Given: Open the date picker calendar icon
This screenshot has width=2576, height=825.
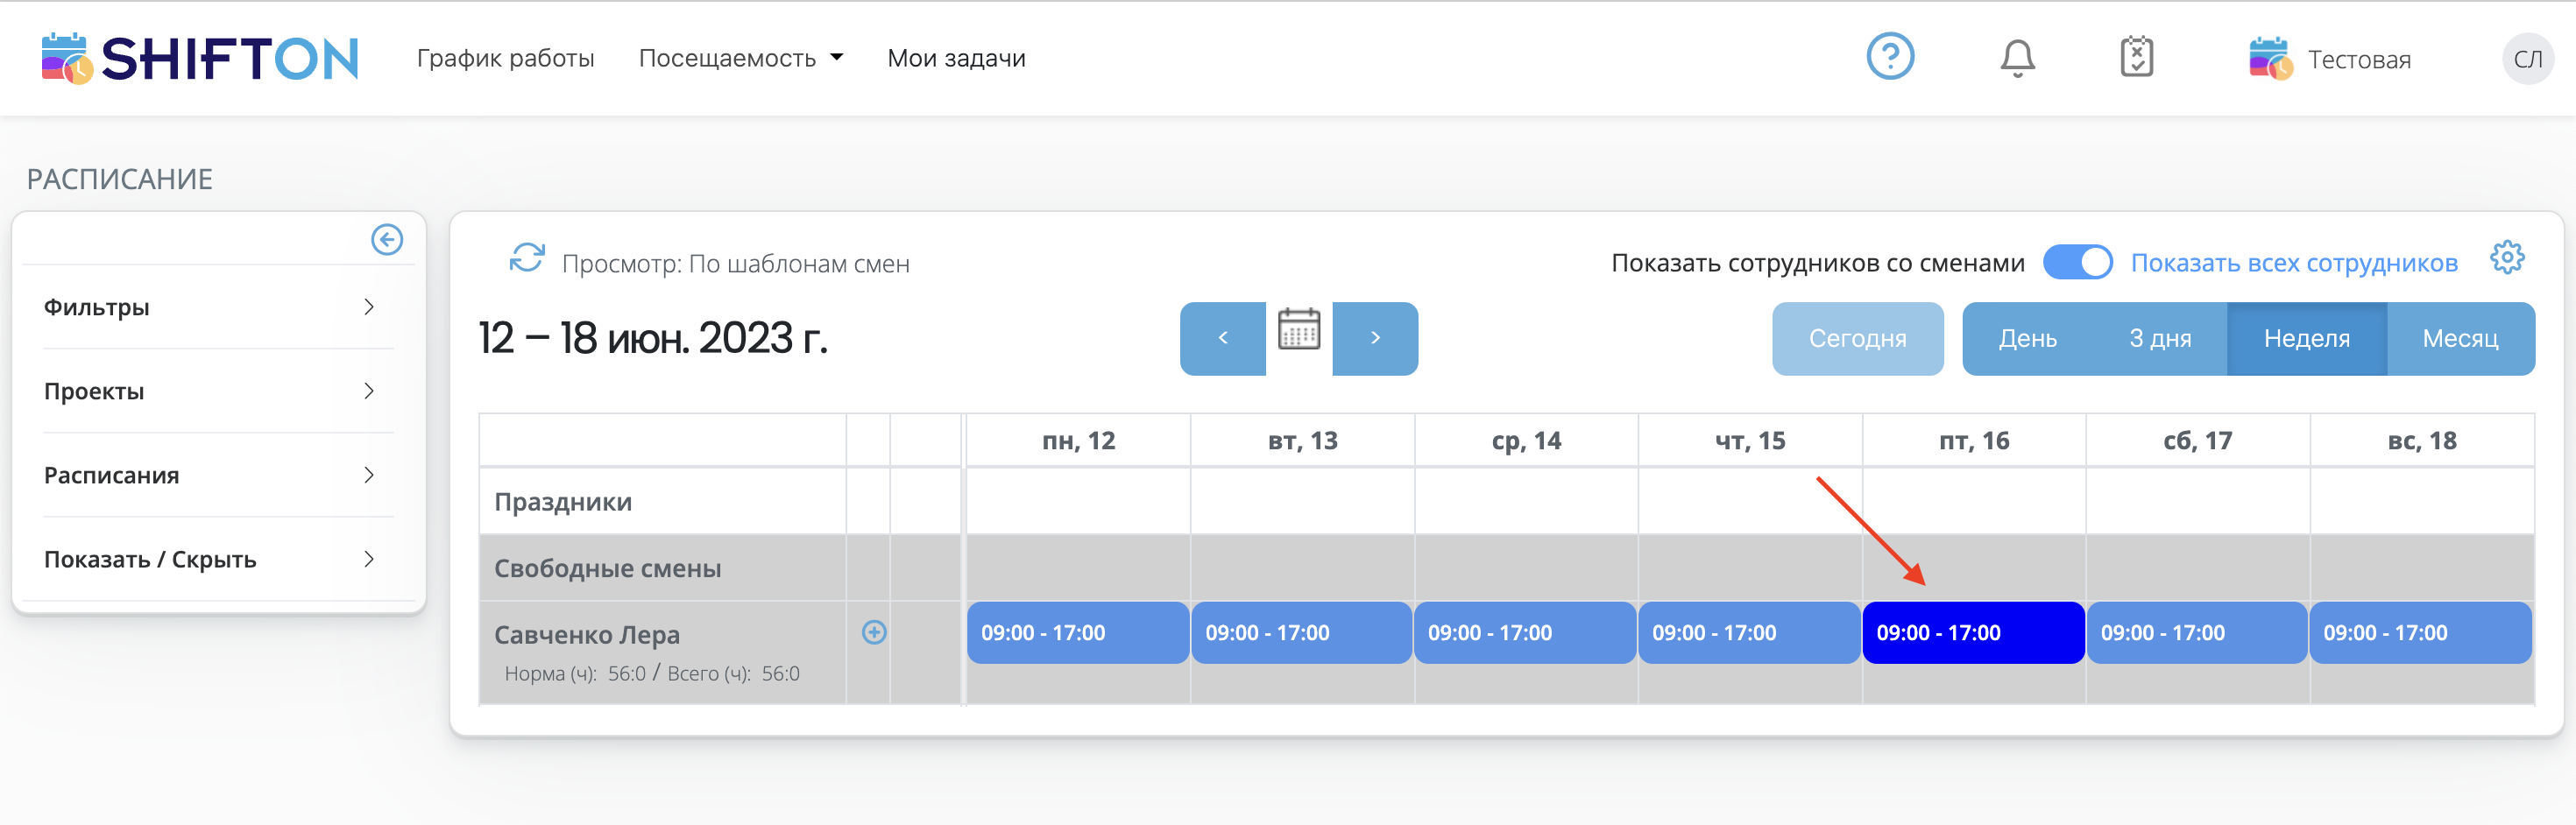Looking at the screenshot, I should (1299, 330).
